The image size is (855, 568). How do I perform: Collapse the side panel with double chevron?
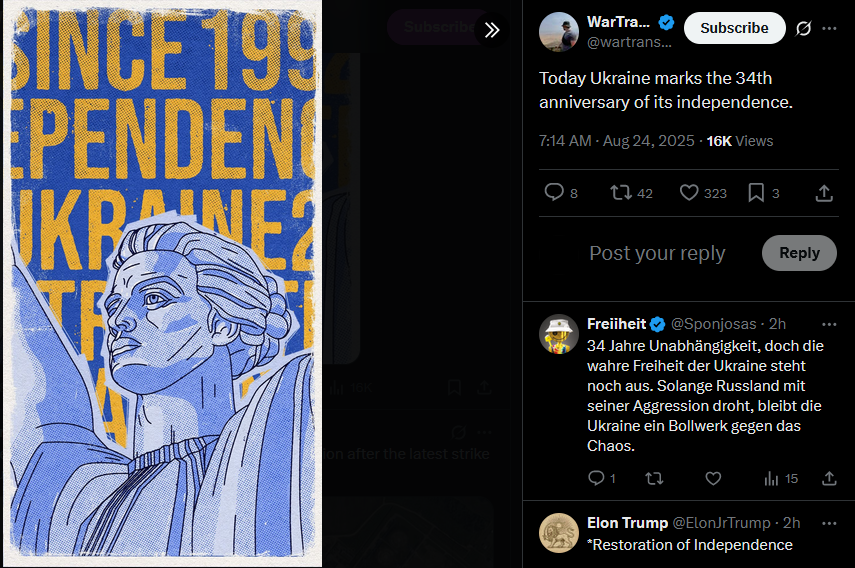[491, 30]
